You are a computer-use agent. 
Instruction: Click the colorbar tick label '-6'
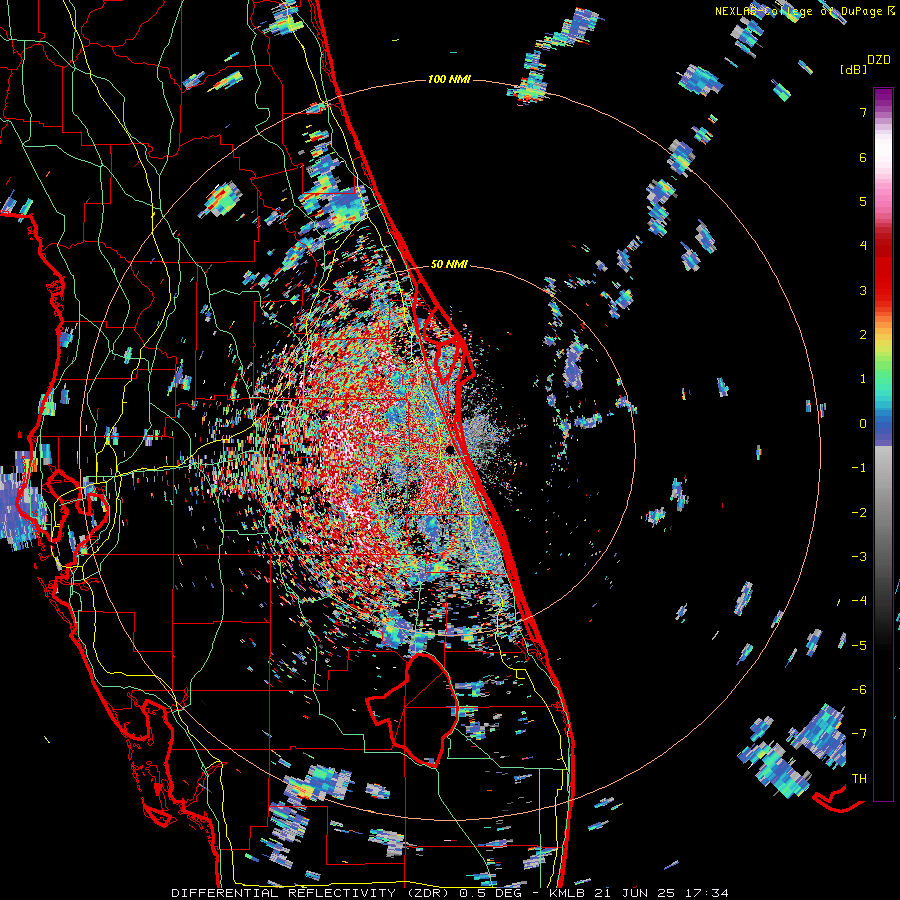(859, 689)
